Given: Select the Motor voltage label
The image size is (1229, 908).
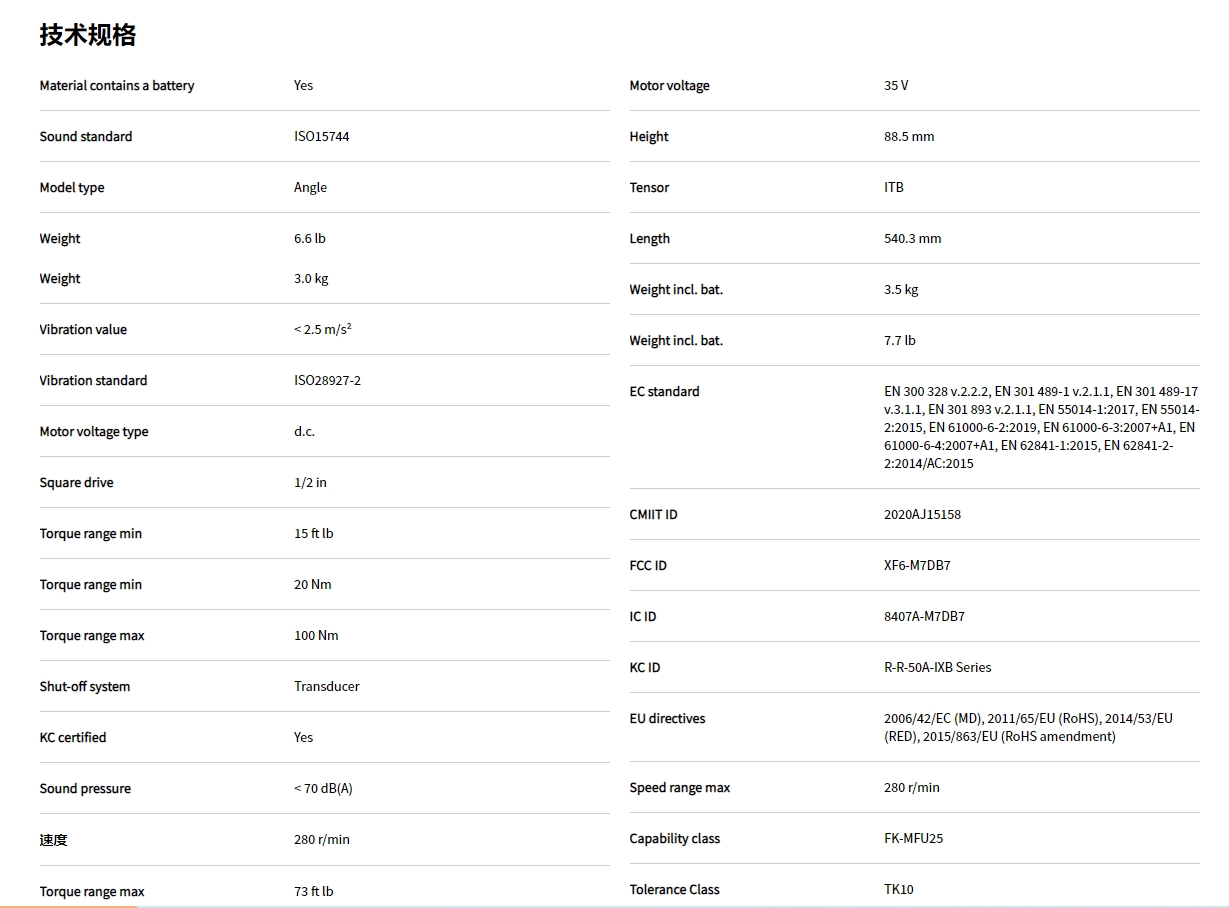Looking at the screenshot, I should coord(669,86).
